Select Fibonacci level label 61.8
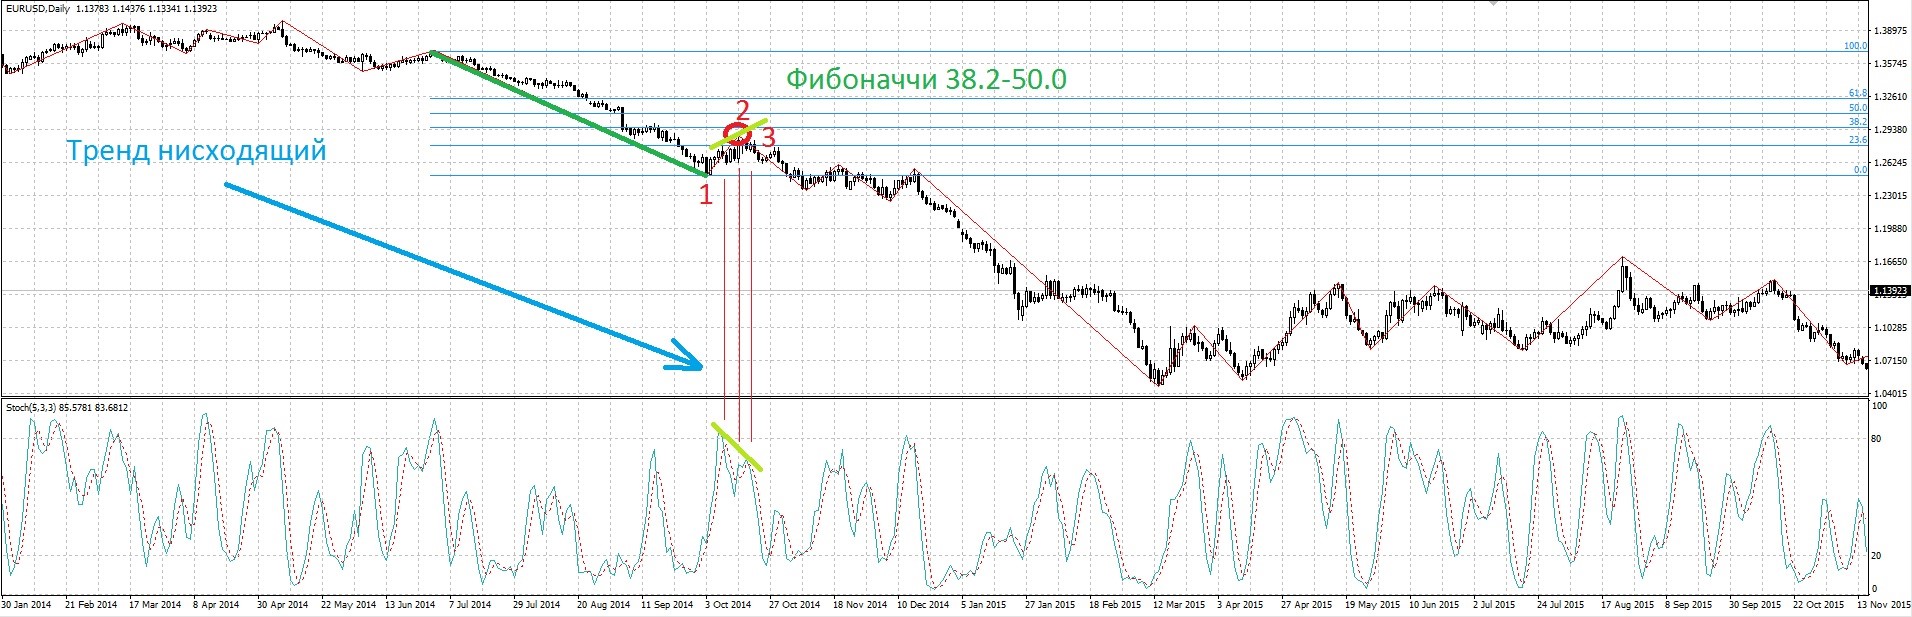The image size is (1912, 617). pyautogui.click(x=1857, y=93)
